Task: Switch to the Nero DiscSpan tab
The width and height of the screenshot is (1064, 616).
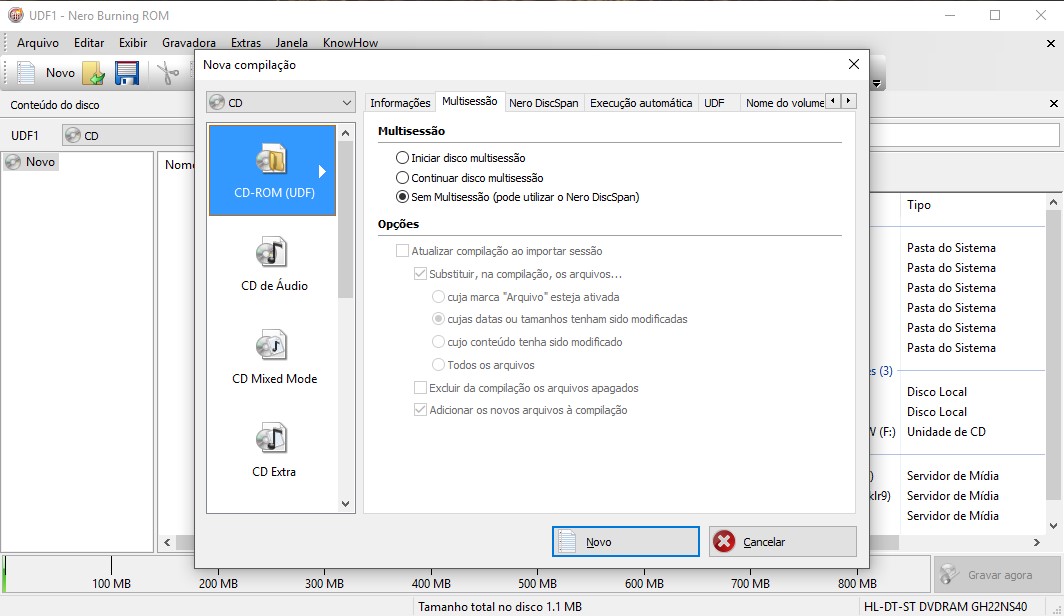Action: (544, 102)
